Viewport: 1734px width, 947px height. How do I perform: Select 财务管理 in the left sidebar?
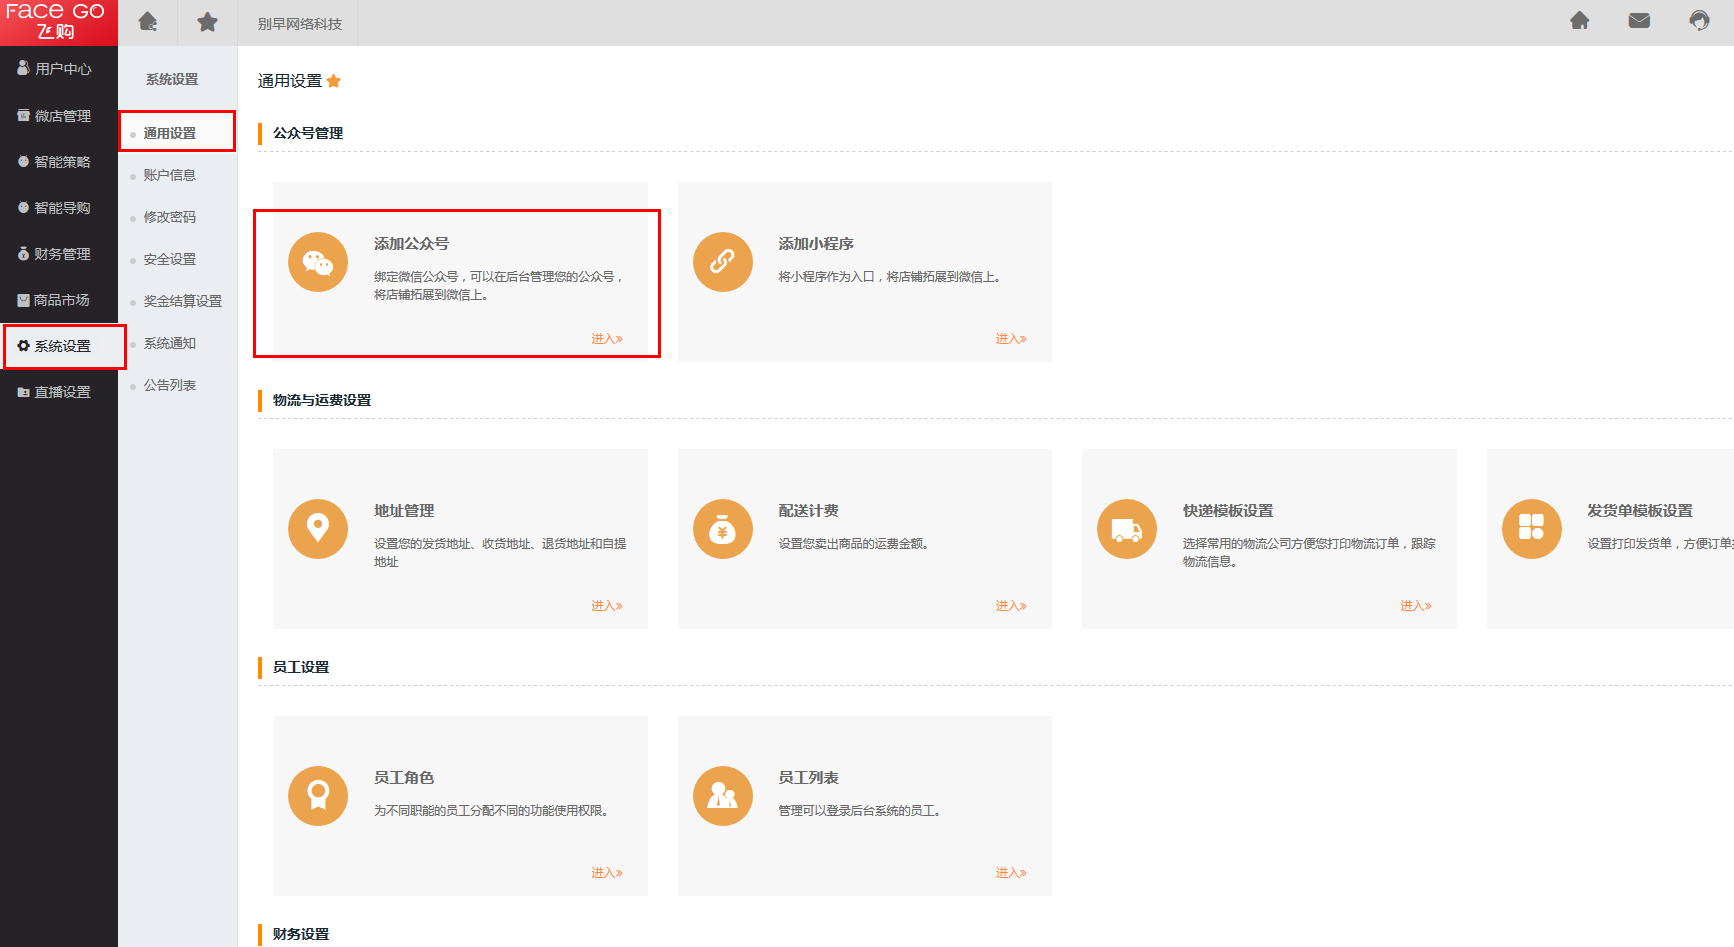[x=62, y=254]
